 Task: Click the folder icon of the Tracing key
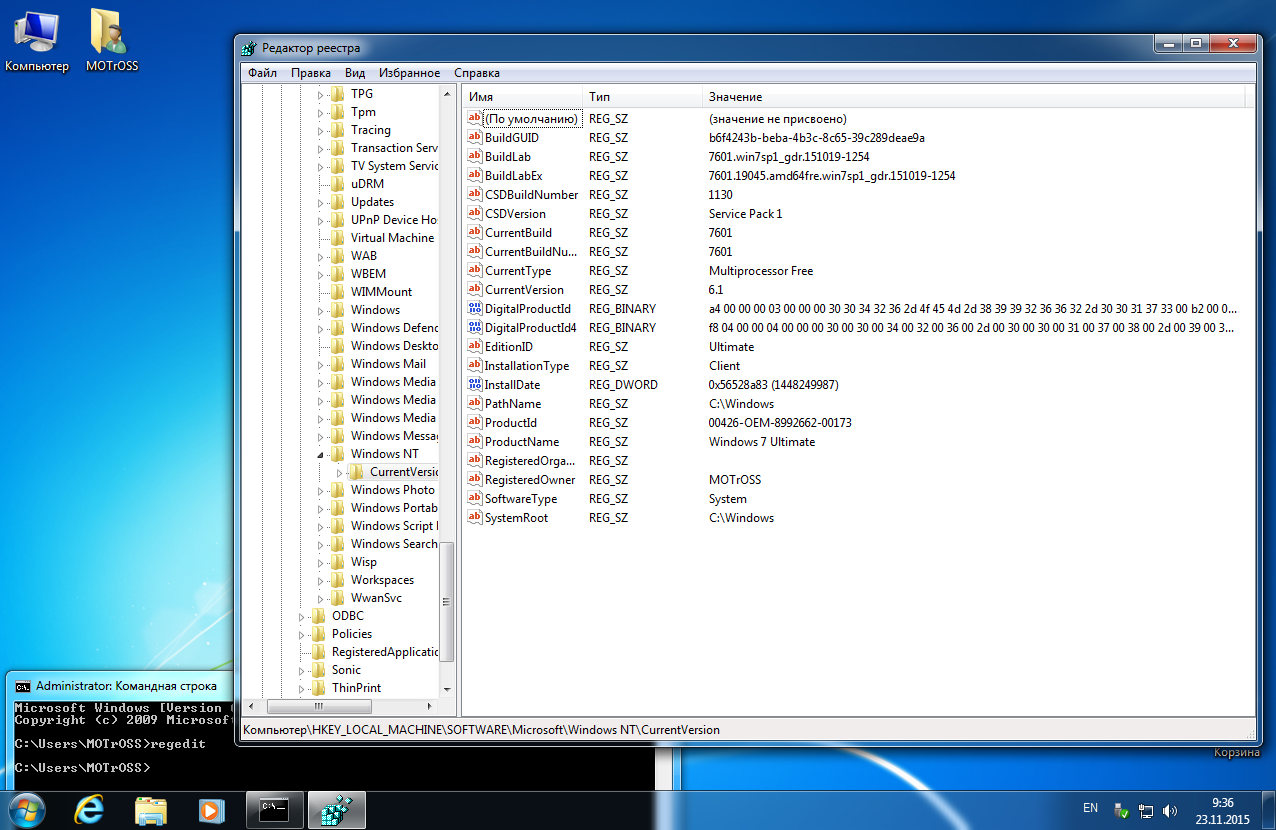click(337, 130)
